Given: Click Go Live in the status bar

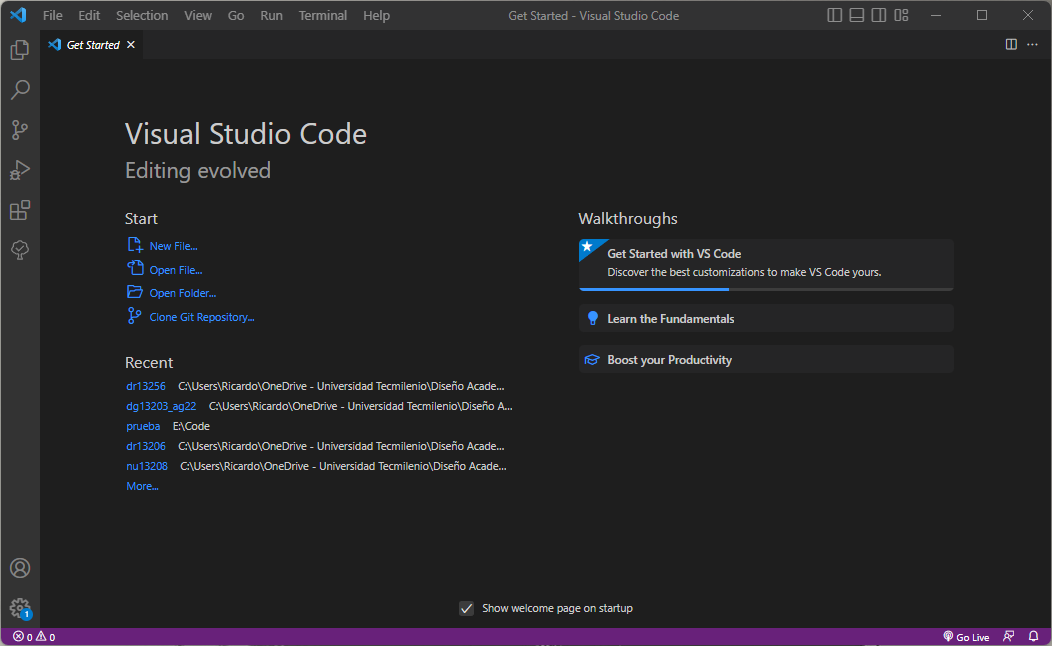Looking at the screenshot, I should 966,637.
